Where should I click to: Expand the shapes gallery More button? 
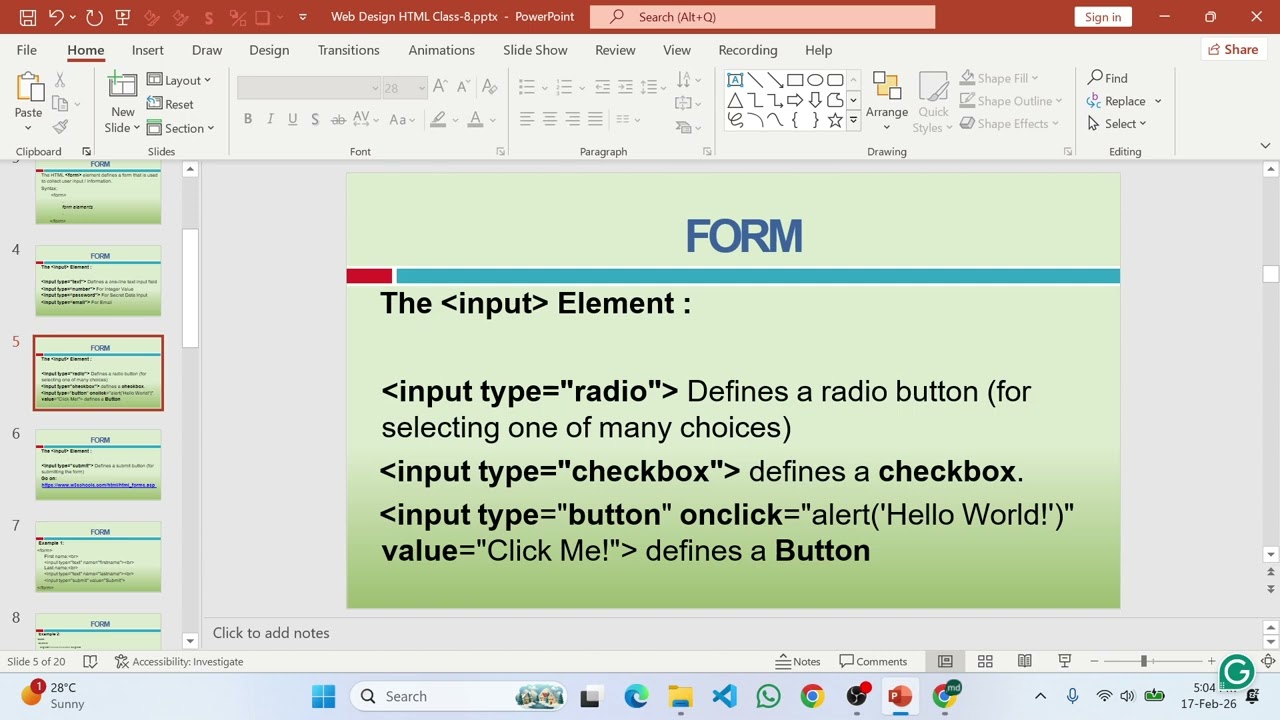pos(853,121)
